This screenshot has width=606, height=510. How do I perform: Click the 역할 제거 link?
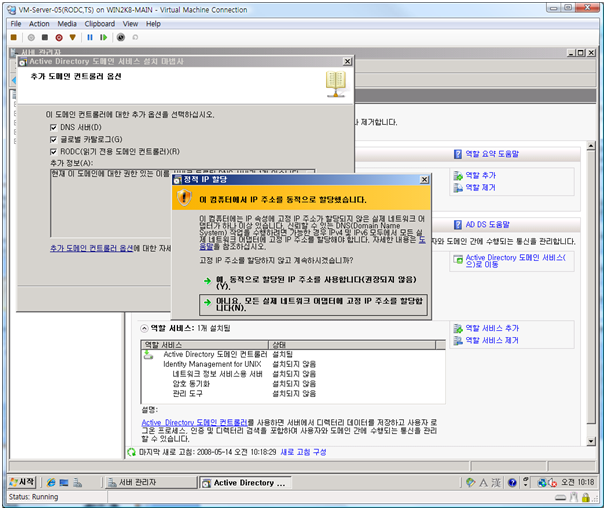[480, 187]
